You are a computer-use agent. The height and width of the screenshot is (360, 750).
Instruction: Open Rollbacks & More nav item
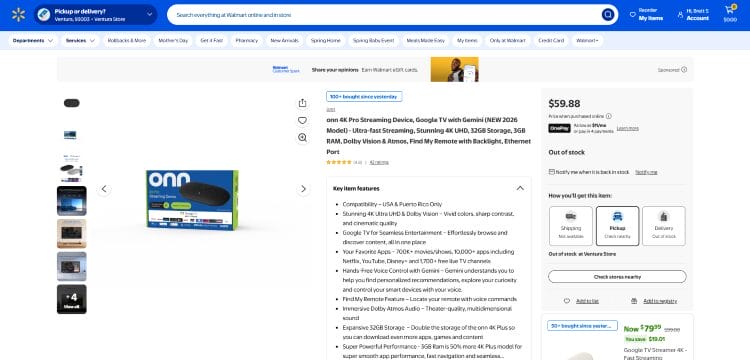tap(127, 41)
